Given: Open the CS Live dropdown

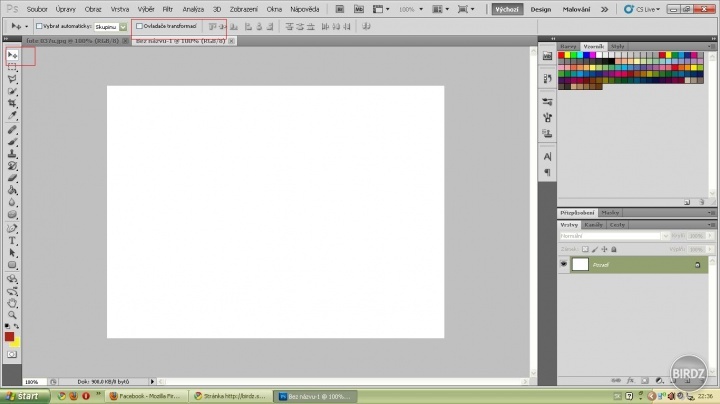Looking at the screenshot, I should (x=642, y=9).
